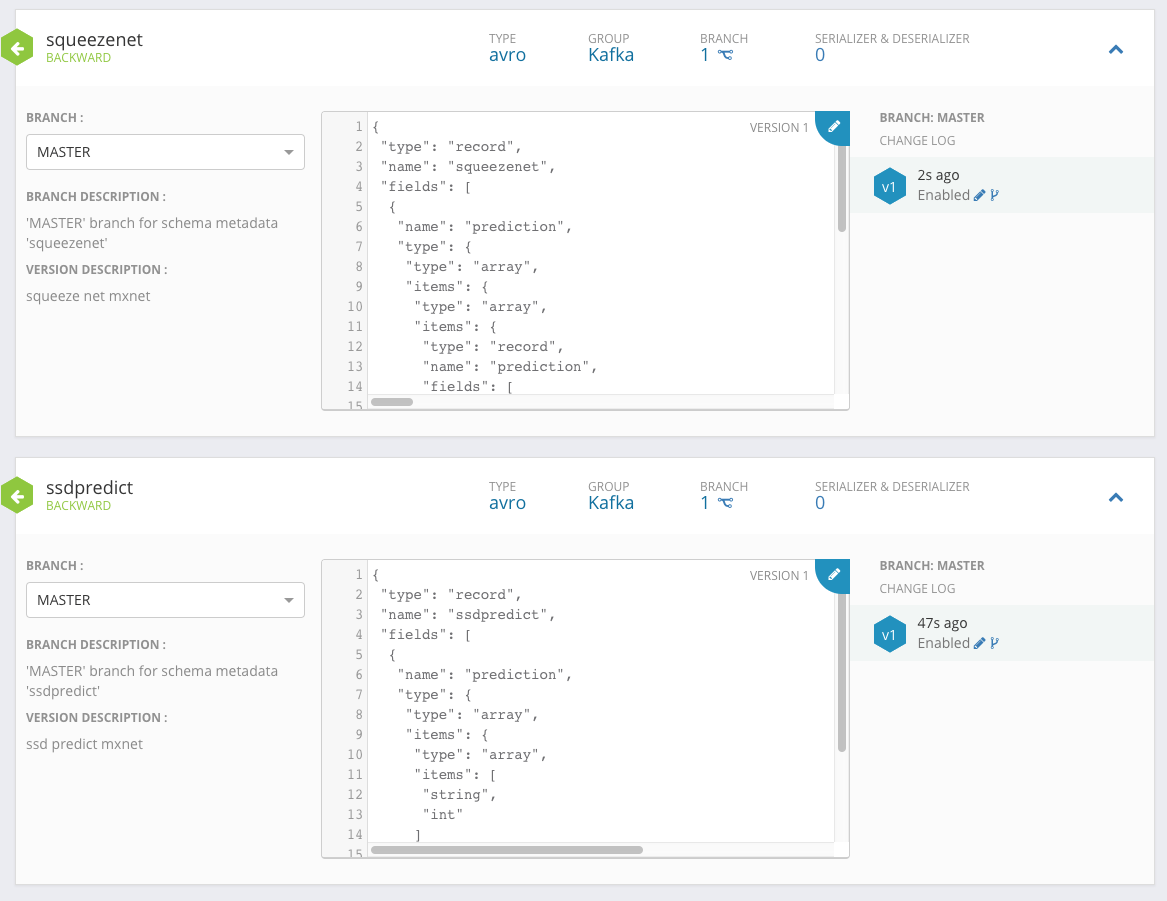Click the squeezenet schema name title
1167x901 pixels.
(94, 40)
